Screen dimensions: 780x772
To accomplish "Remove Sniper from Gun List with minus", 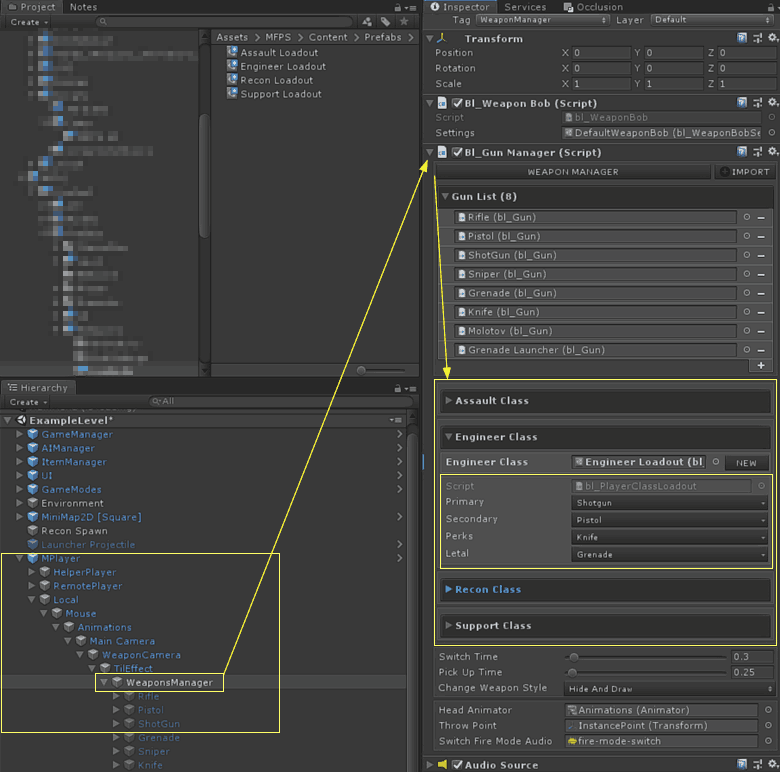I will pyautogui.click(x=761, y=274).
